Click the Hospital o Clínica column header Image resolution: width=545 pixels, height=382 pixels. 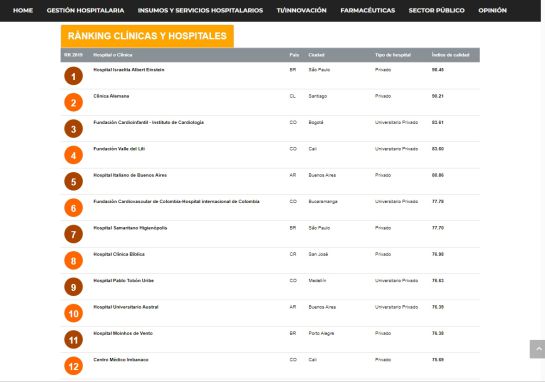pos(113,55)
